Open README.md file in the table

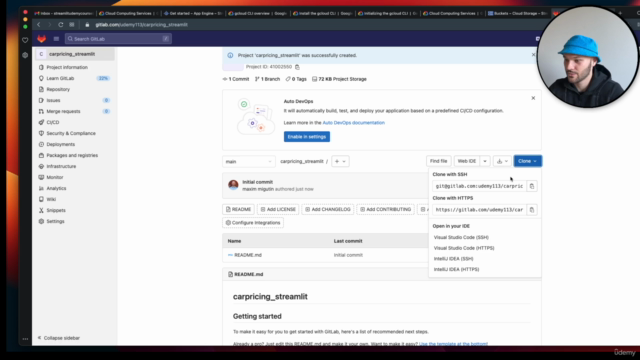click(248, 255)
